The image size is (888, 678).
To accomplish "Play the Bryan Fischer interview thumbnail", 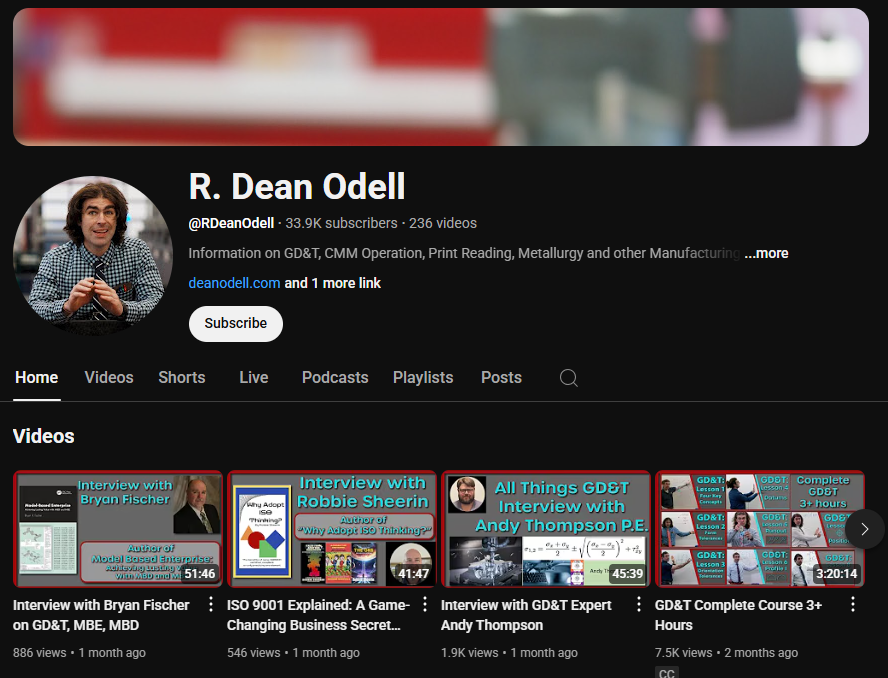I will [118, 529].
